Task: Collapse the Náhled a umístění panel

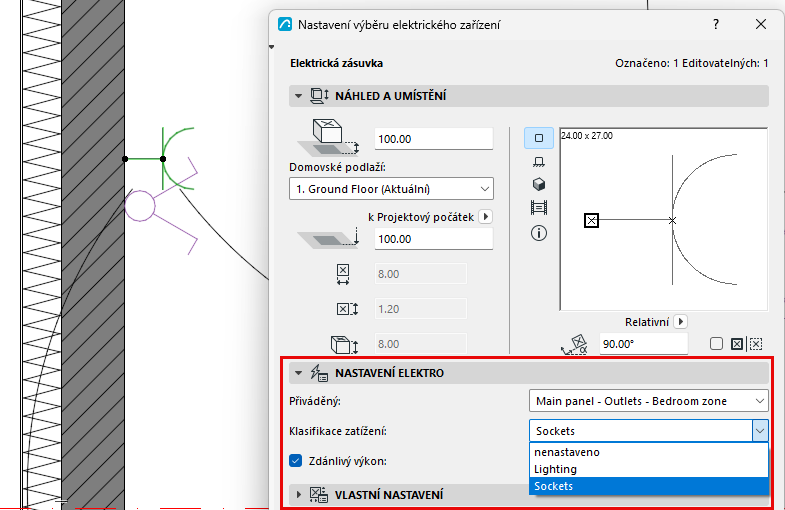Action: point(298,96)
